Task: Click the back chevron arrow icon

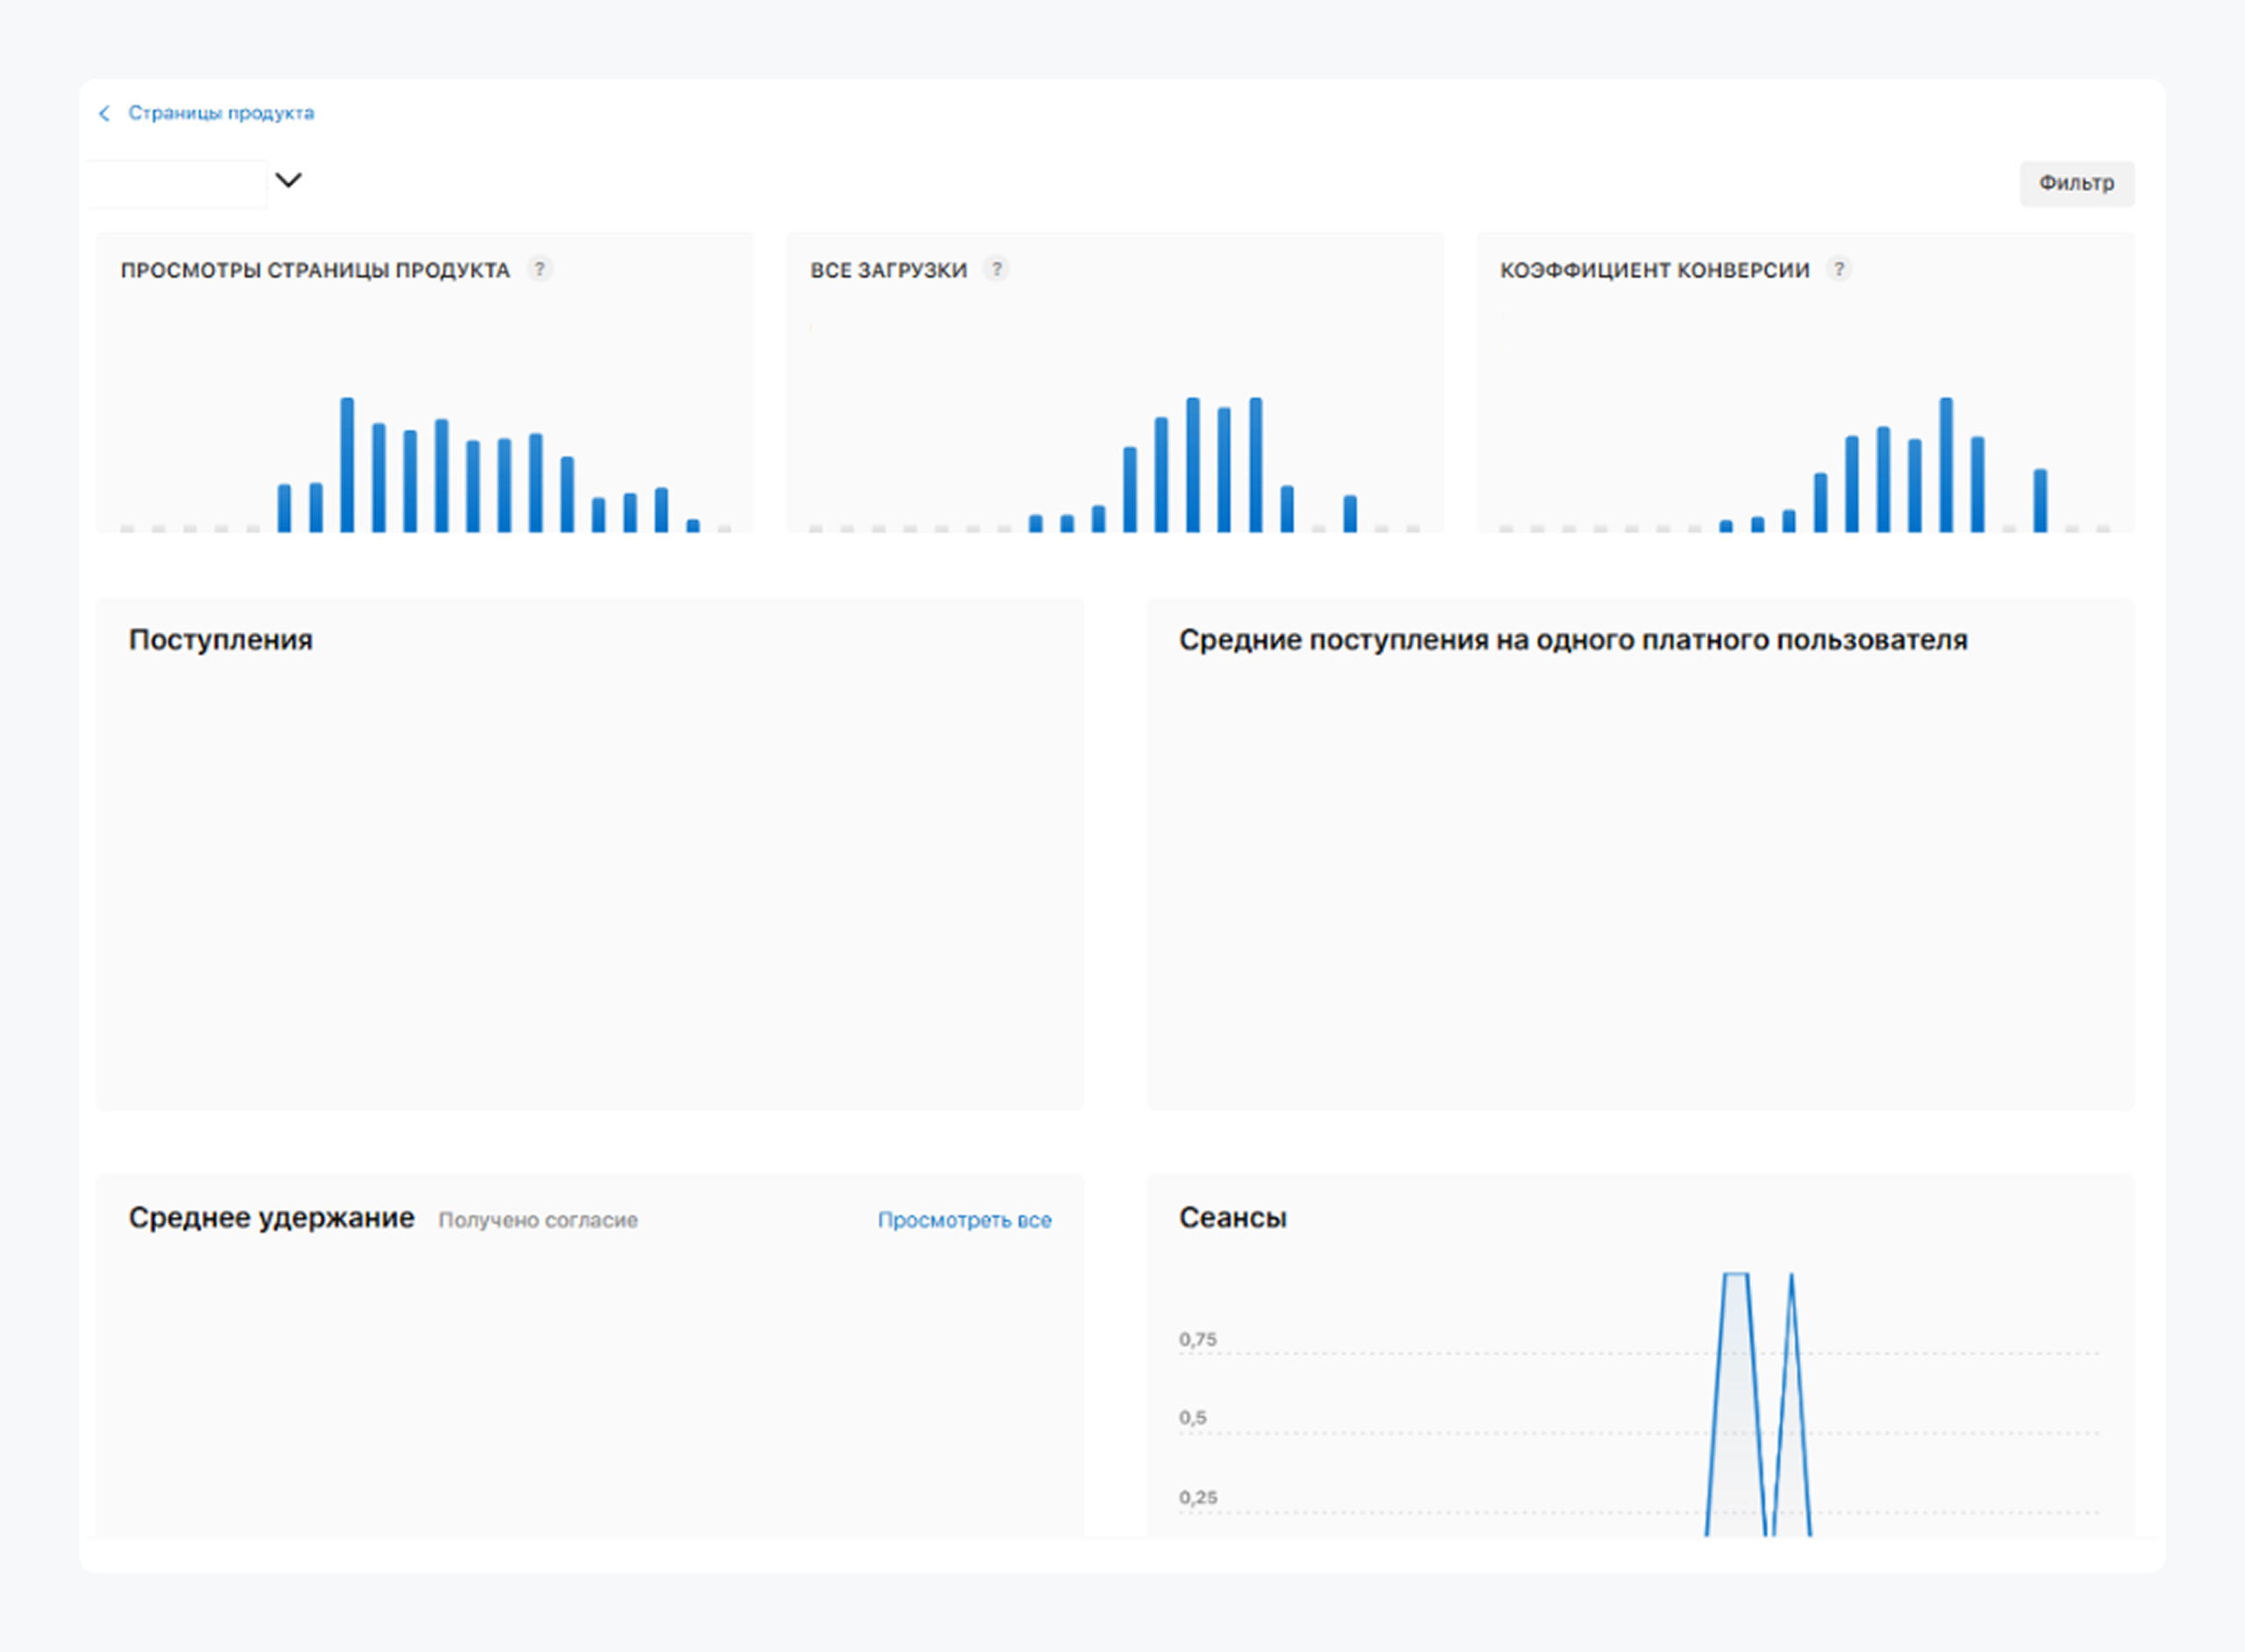Action: 104,113
